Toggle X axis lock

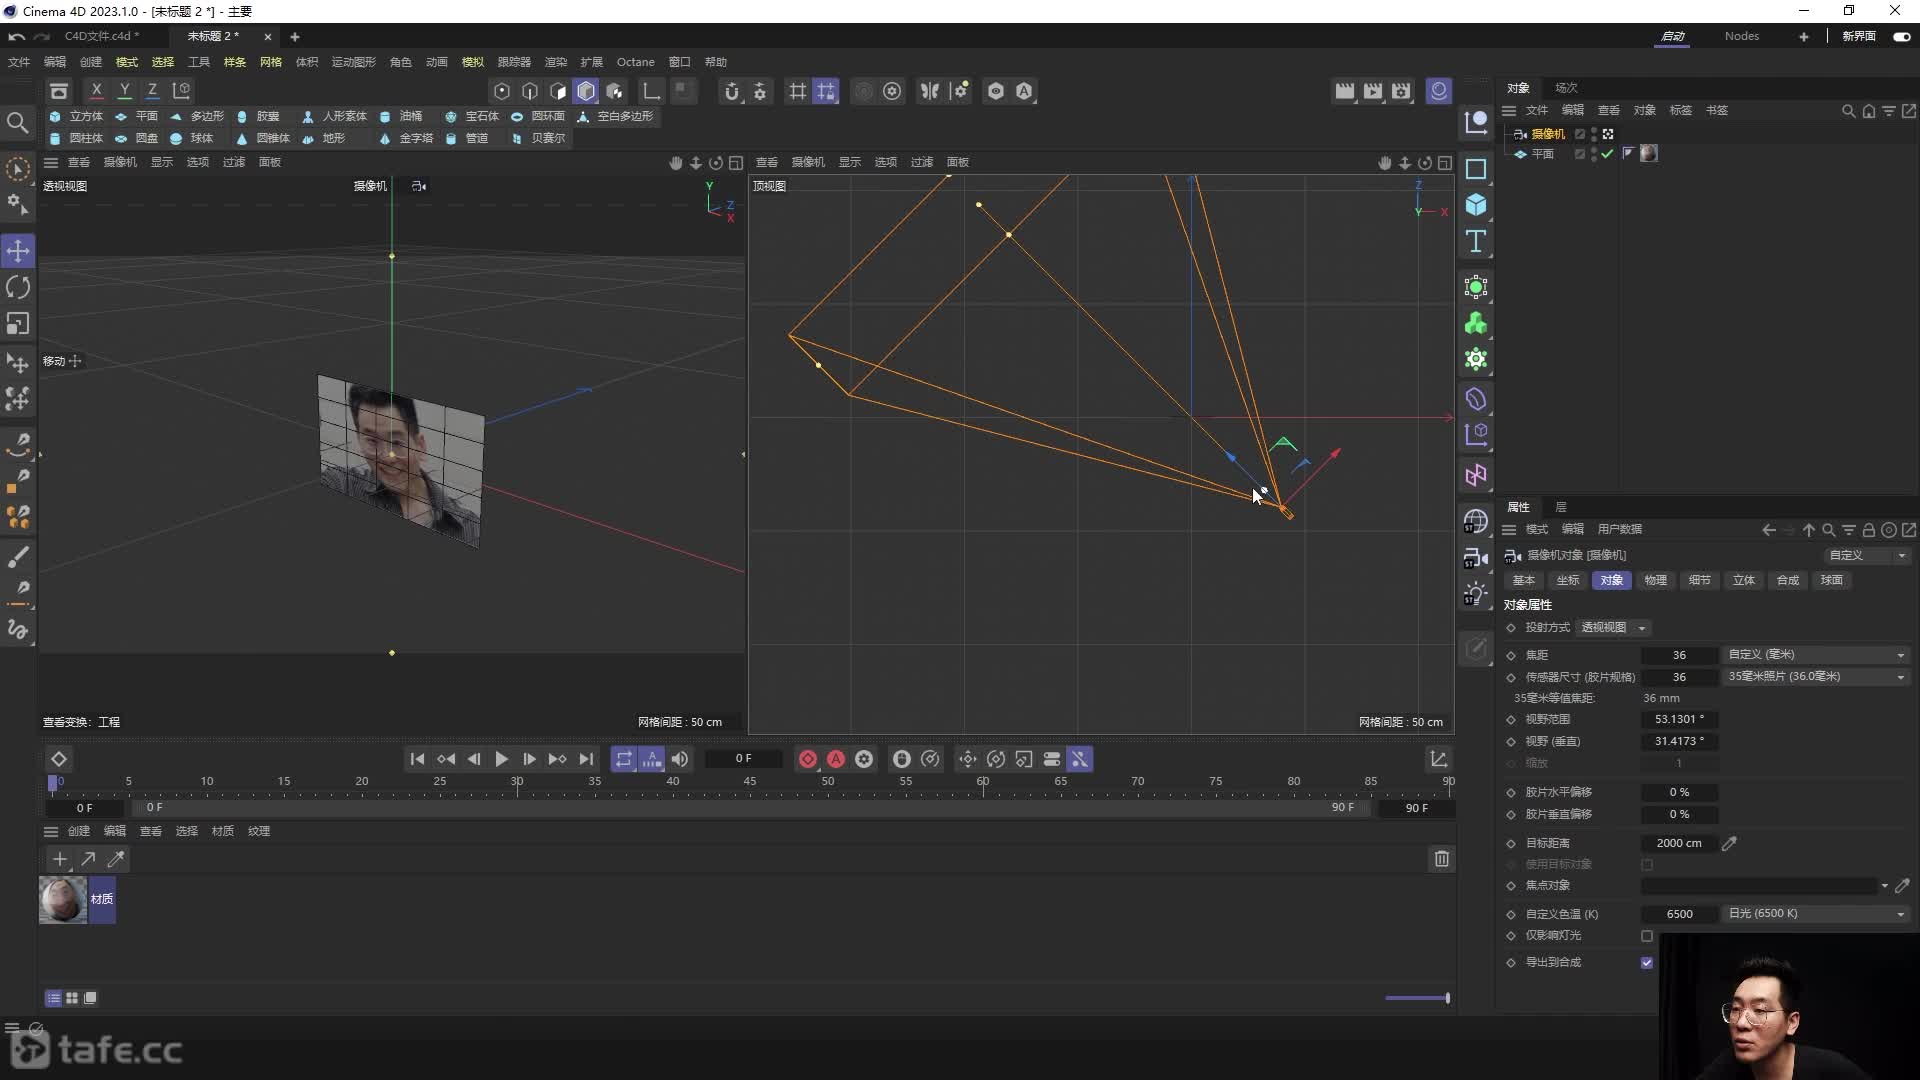[x=96, y=91]
